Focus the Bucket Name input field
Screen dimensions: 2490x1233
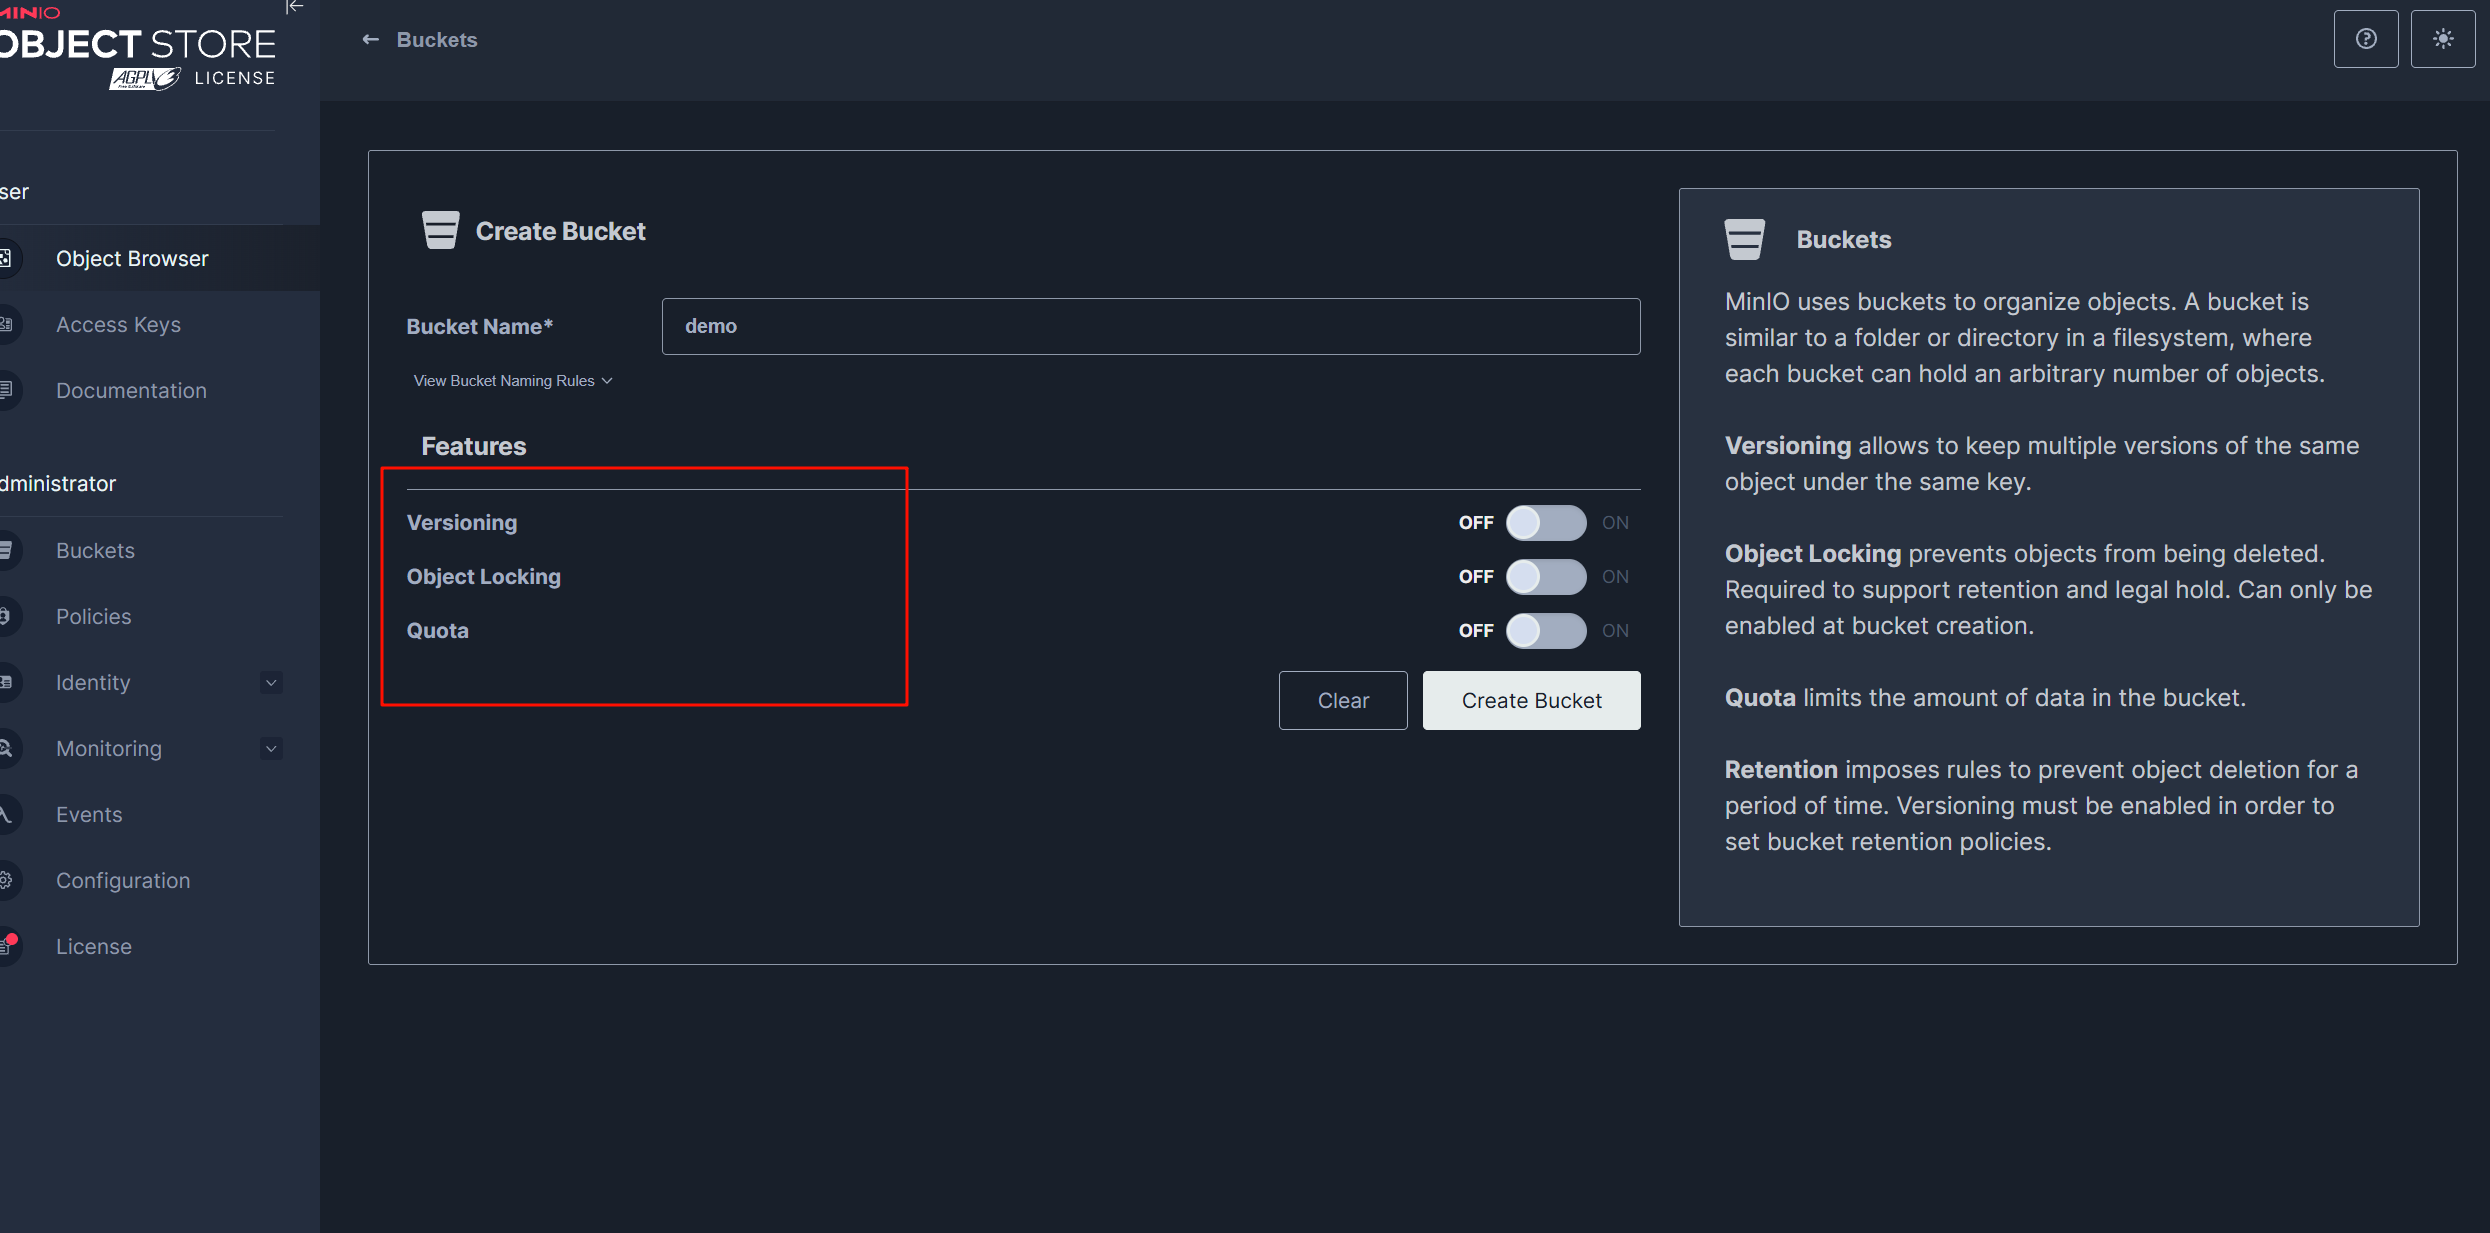click(1151, 326)
